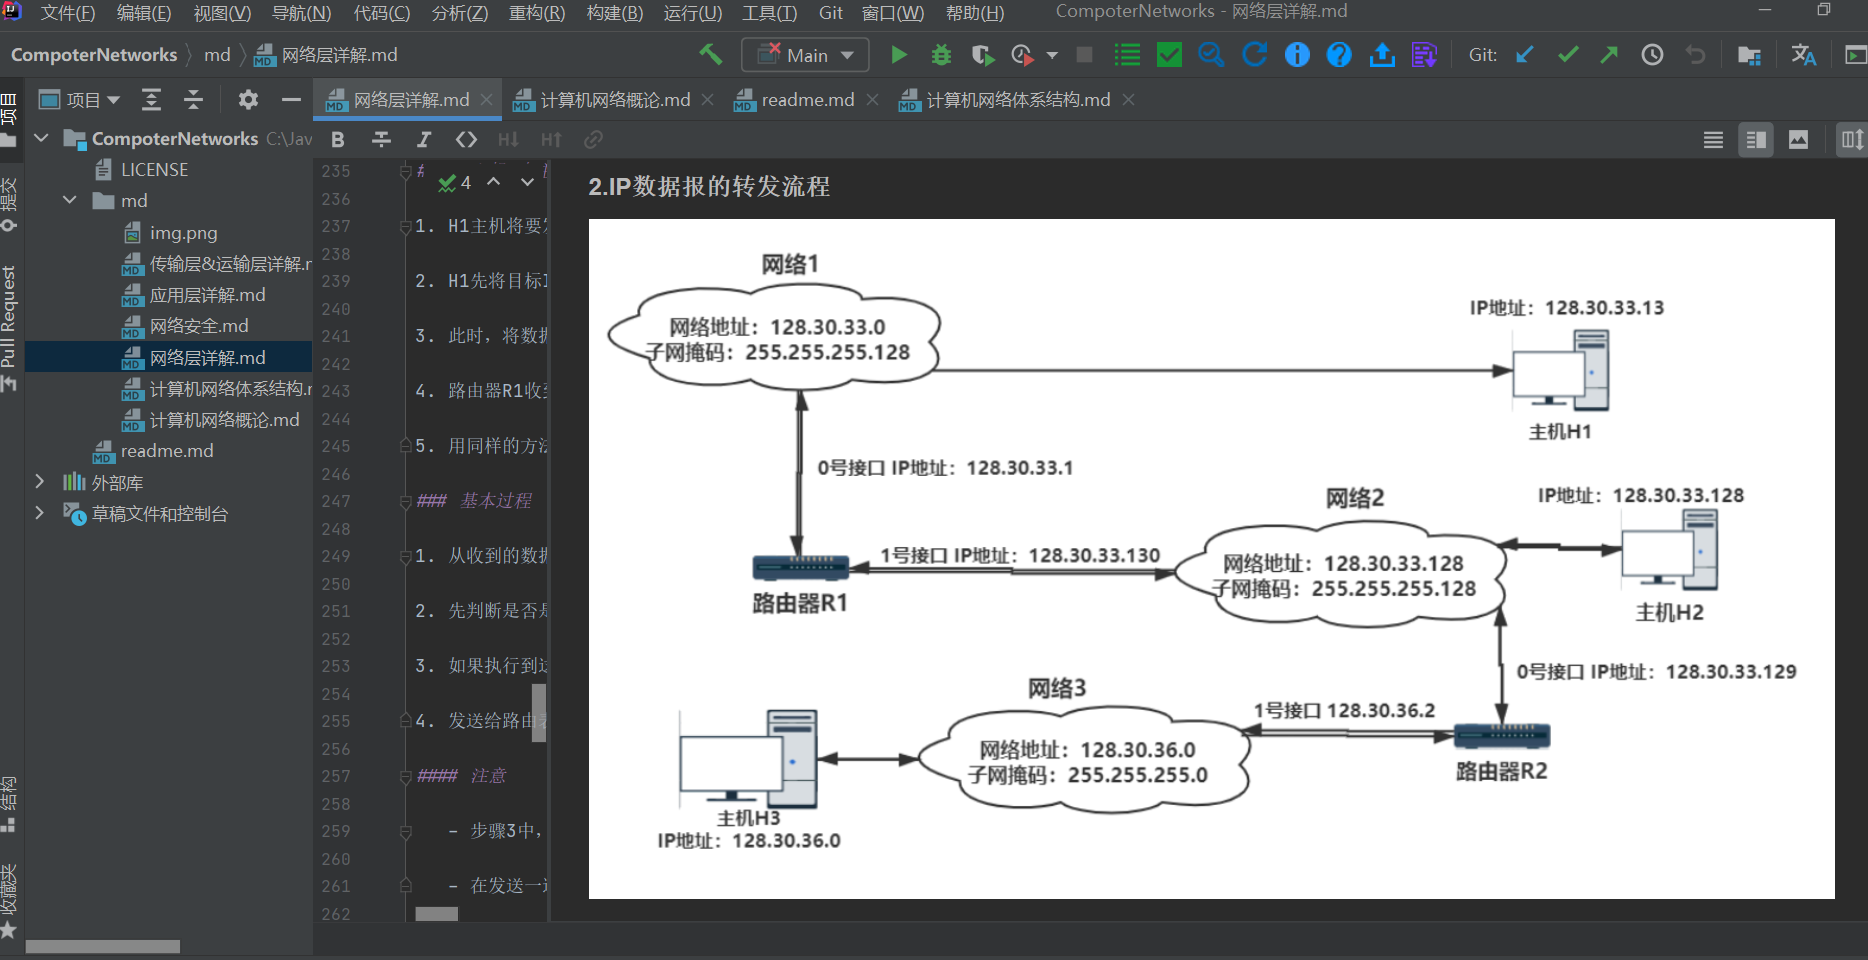Click the translate icon in toolbar

pyautogui.click(x=1803, y=55)
